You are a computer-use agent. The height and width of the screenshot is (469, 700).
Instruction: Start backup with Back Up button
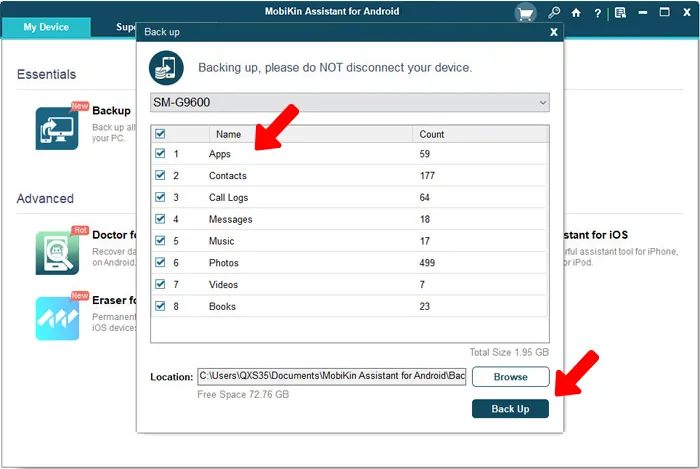pos(510,409)
